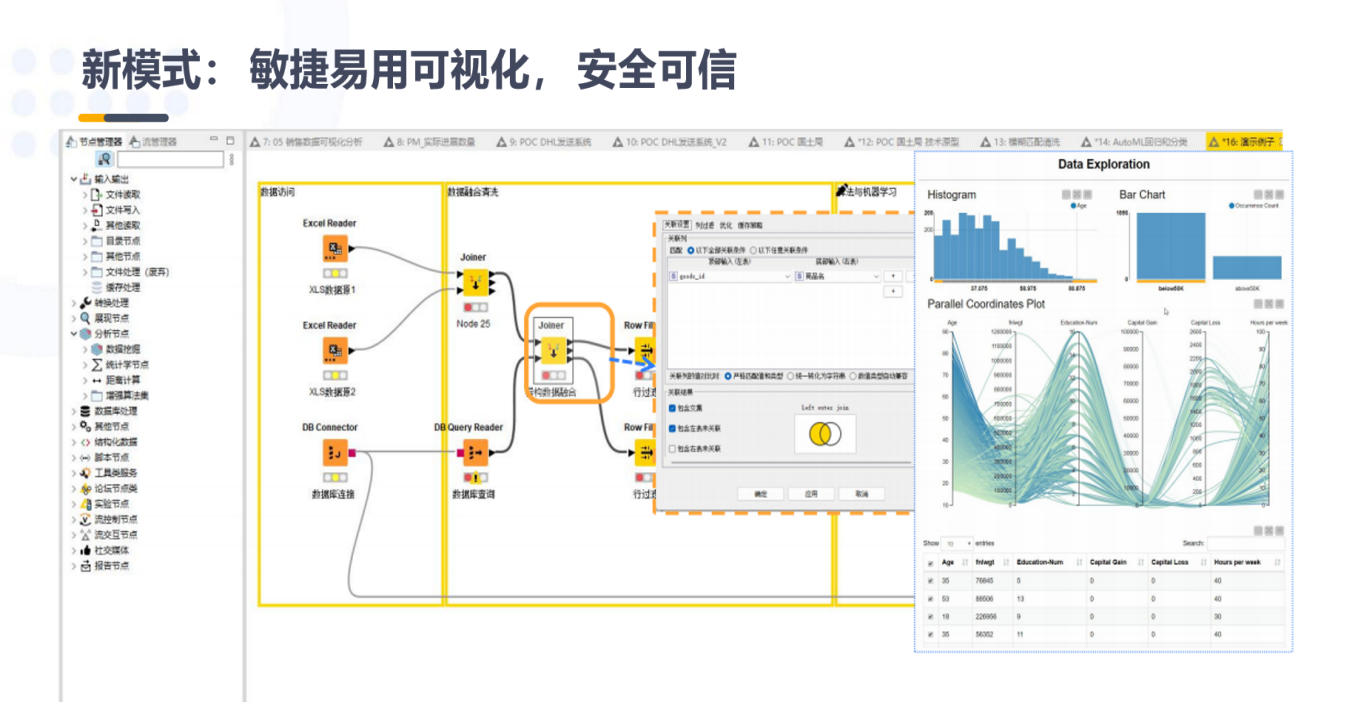
Task: Click the XLS数据源1 Excel Reader node icon
Action: [x=334, y=249]
